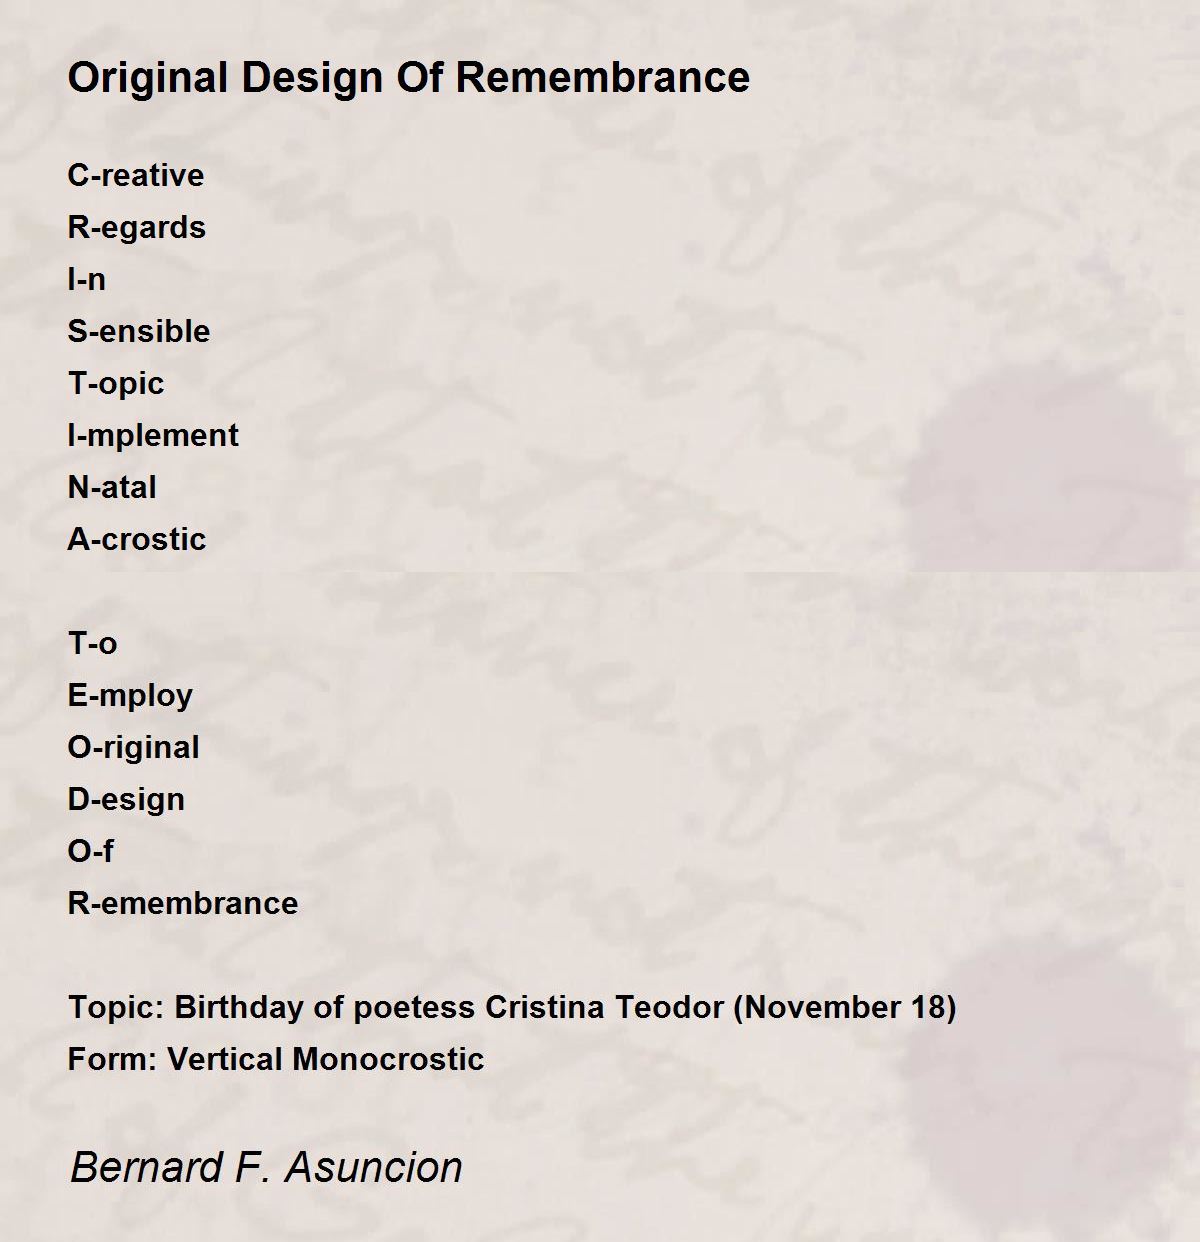Select the I-n line

86,279
